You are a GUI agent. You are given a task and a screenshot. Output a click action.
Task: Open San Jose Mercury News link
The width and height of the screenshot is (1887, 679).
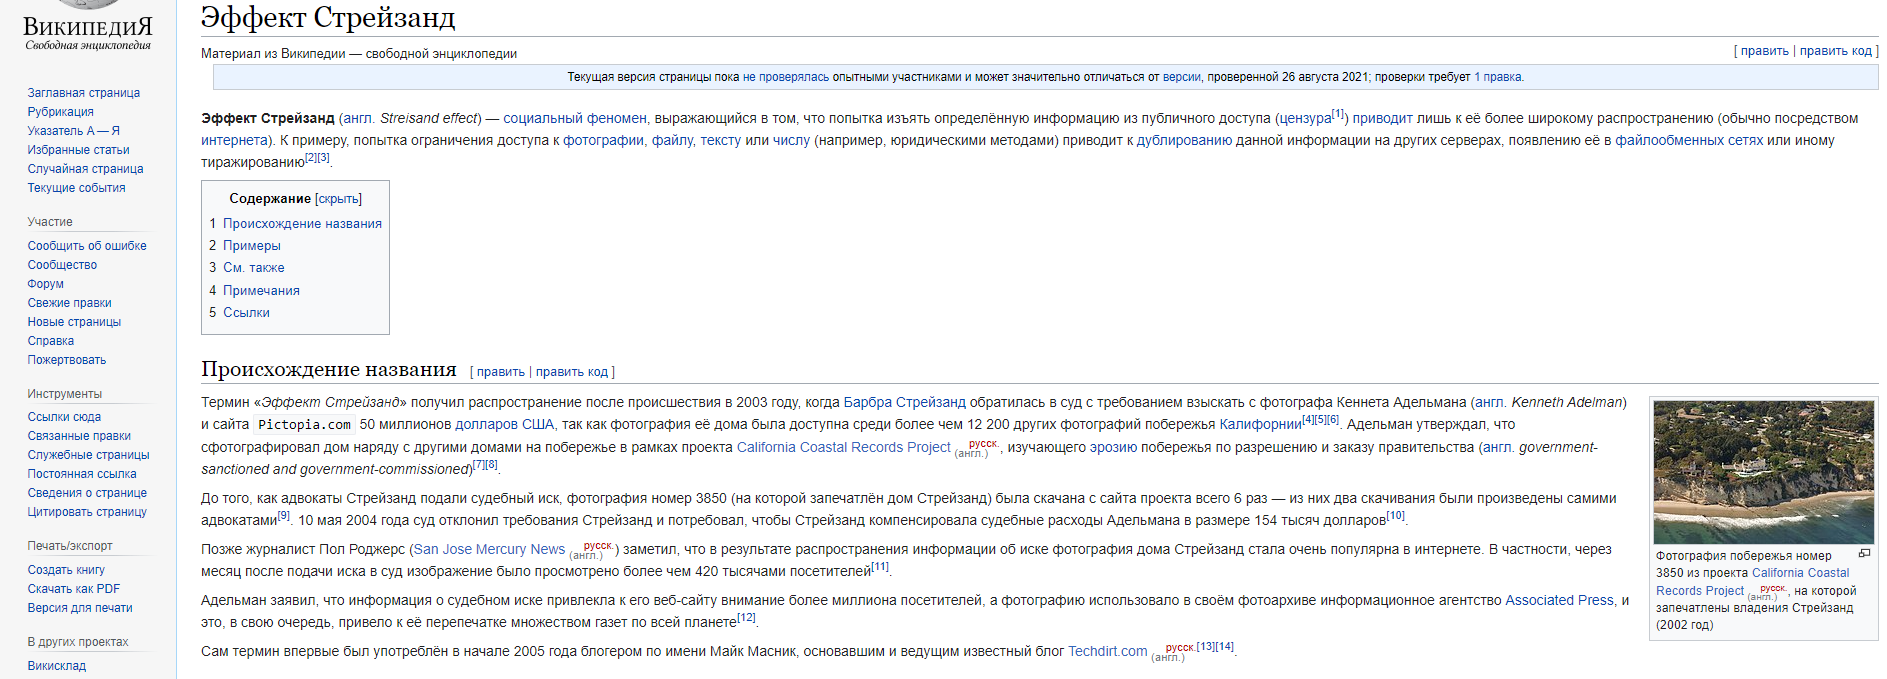(x=489, y=550)
